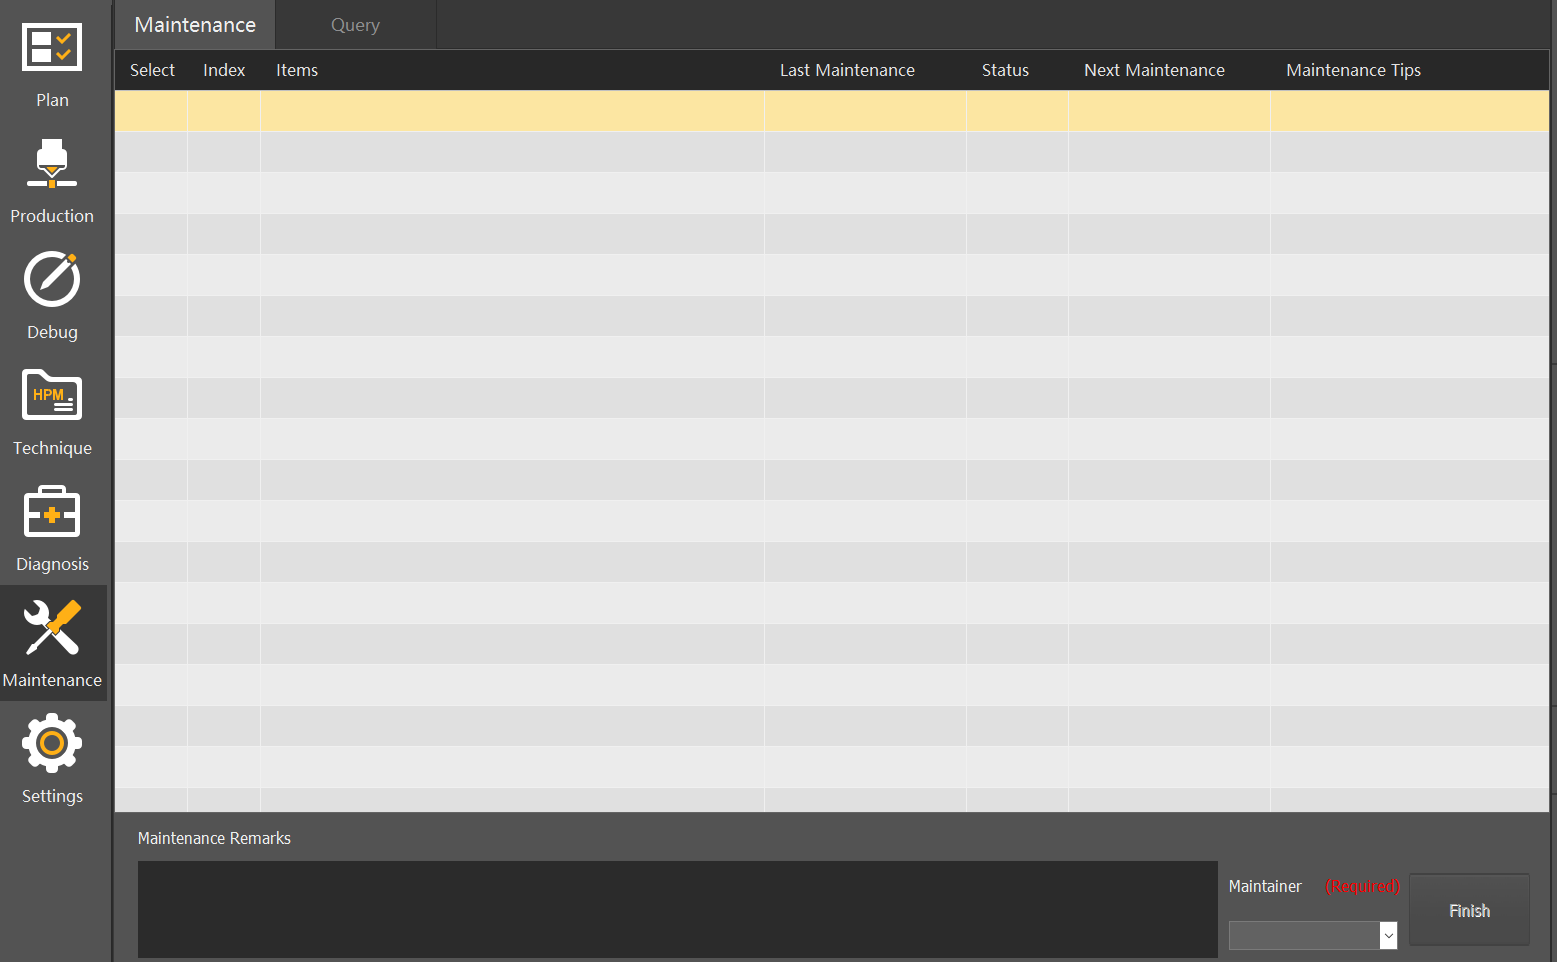Open the Technique HPM icon
1557x962 pixels.
click(52, 395)
